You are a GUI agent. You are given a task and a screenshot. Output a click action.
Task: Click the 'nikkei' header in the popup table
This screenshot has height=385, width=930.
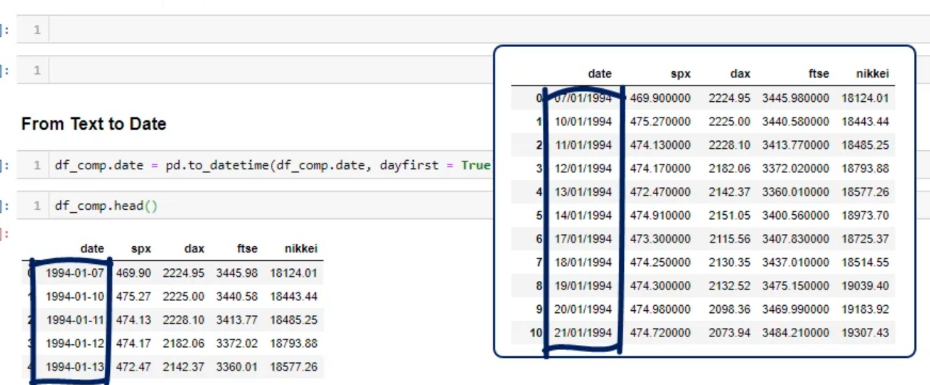pyautogui.click(x=872, y=74)
